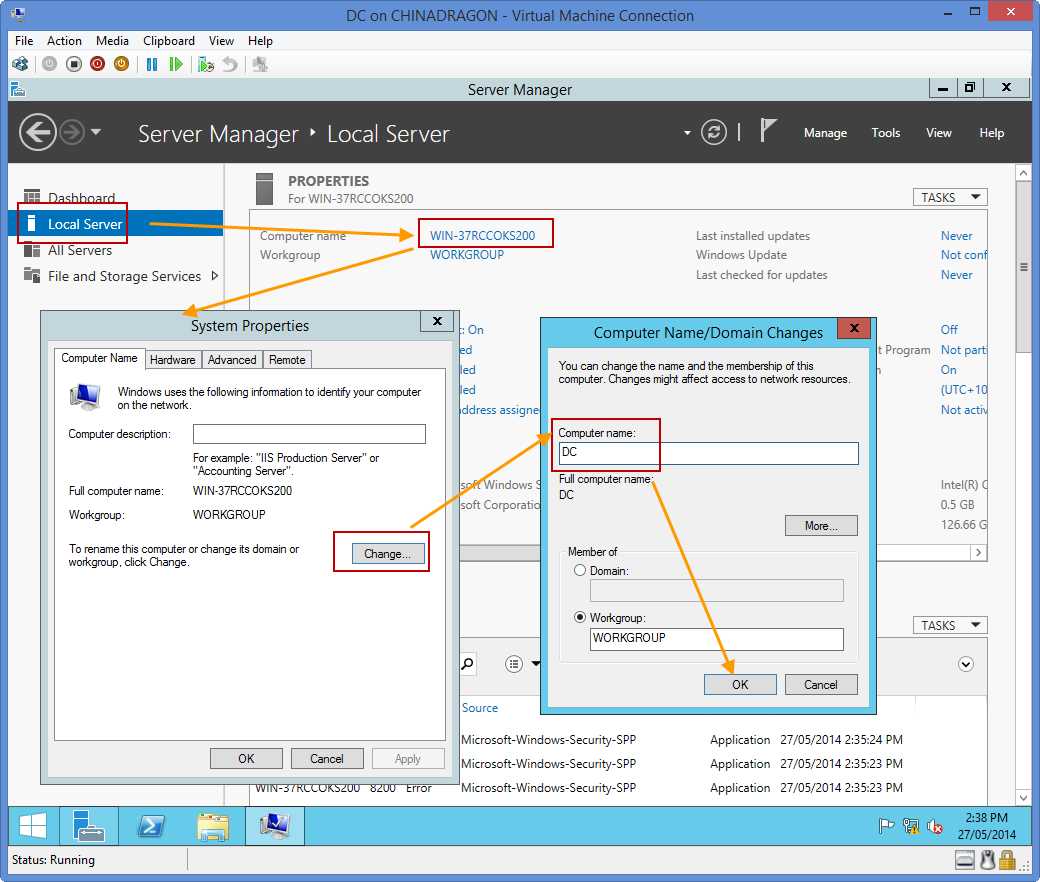Click the Workgroup text field
The width and height of the screenshot is (1040, 882).
pos(716,639)
